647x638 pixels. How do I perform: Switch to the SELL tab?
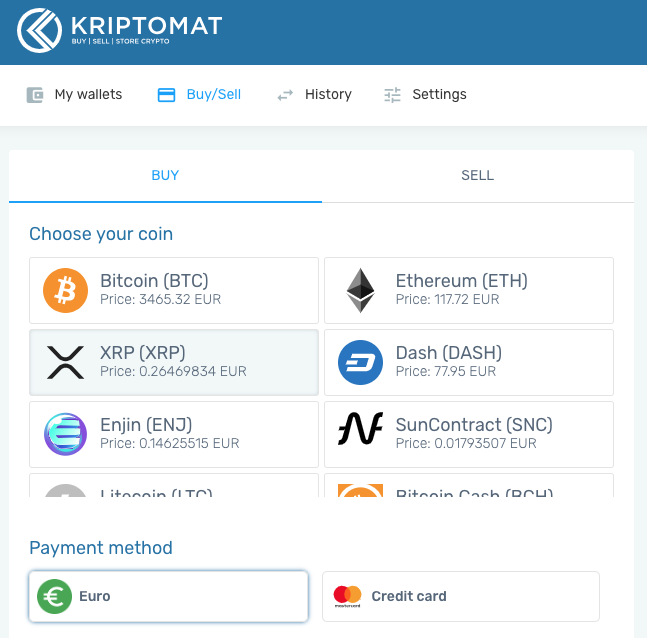(x=477, y=176)
